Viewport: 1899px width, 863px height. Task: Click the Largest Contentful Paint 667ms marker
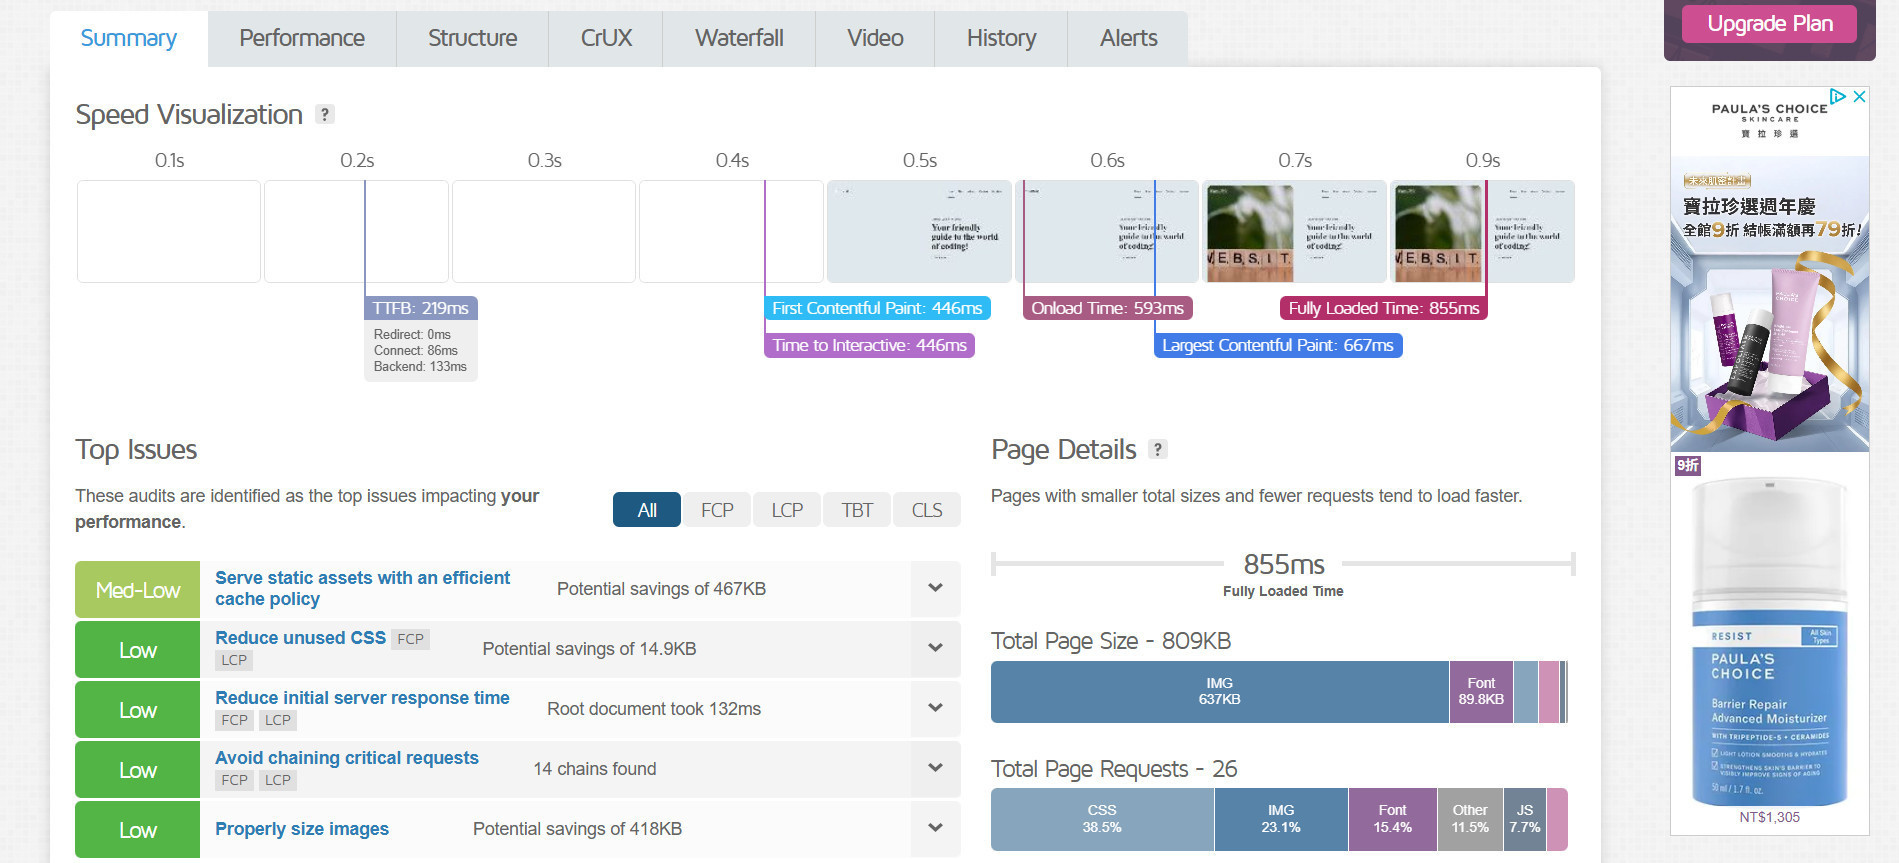(x=1277, y=346)
